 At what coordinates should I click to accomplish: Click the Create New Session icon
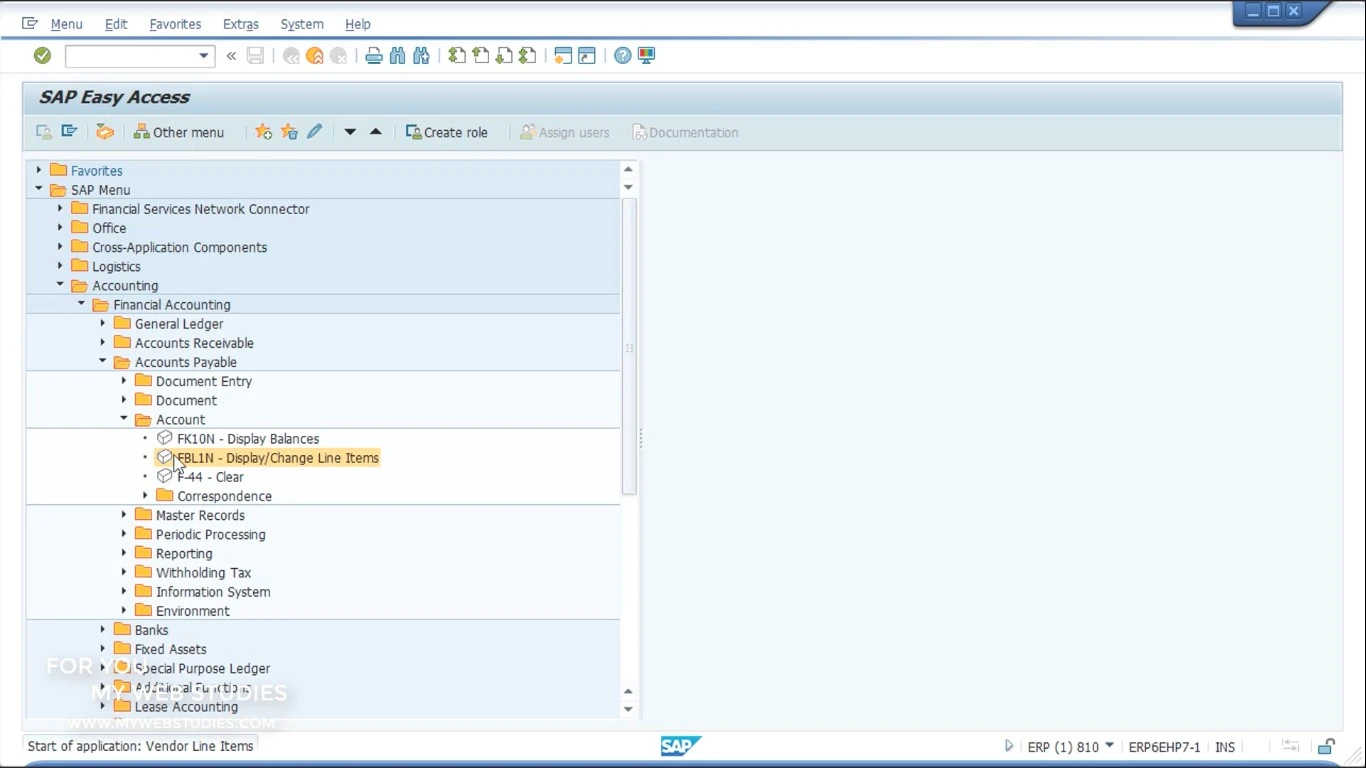click(563, 56)
